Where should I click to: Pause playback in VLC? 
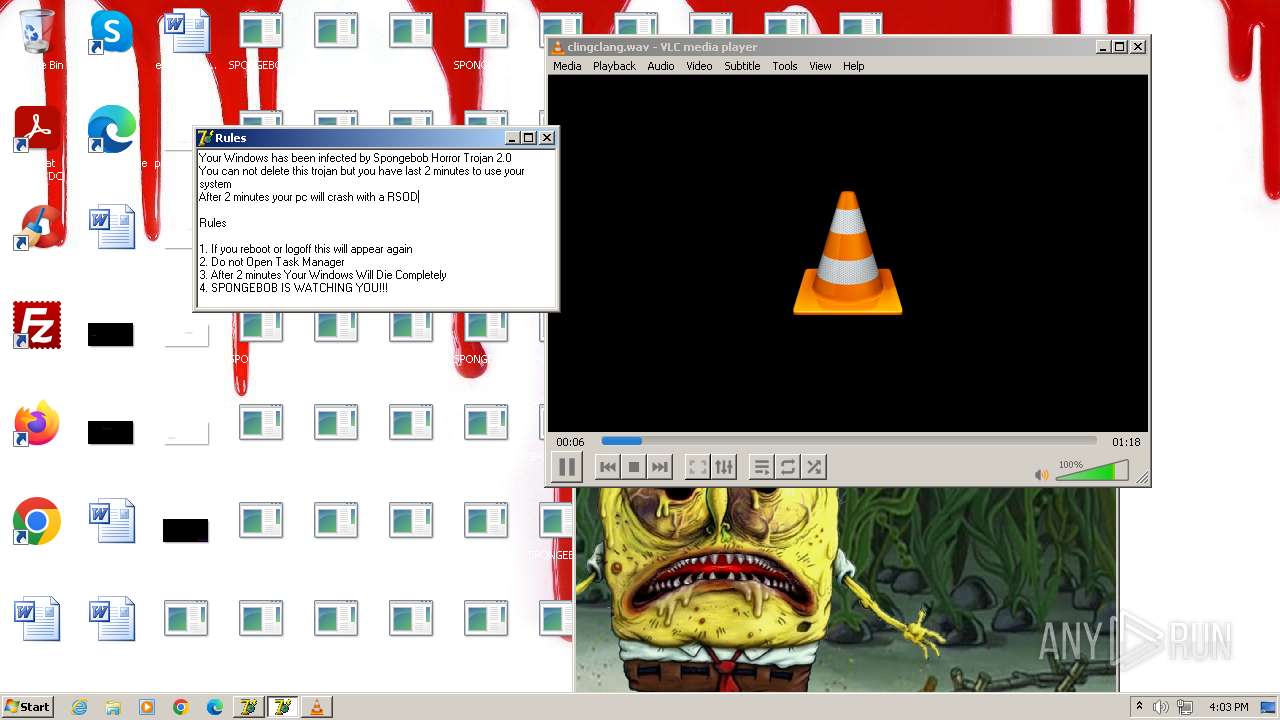(x=566, y=467)
